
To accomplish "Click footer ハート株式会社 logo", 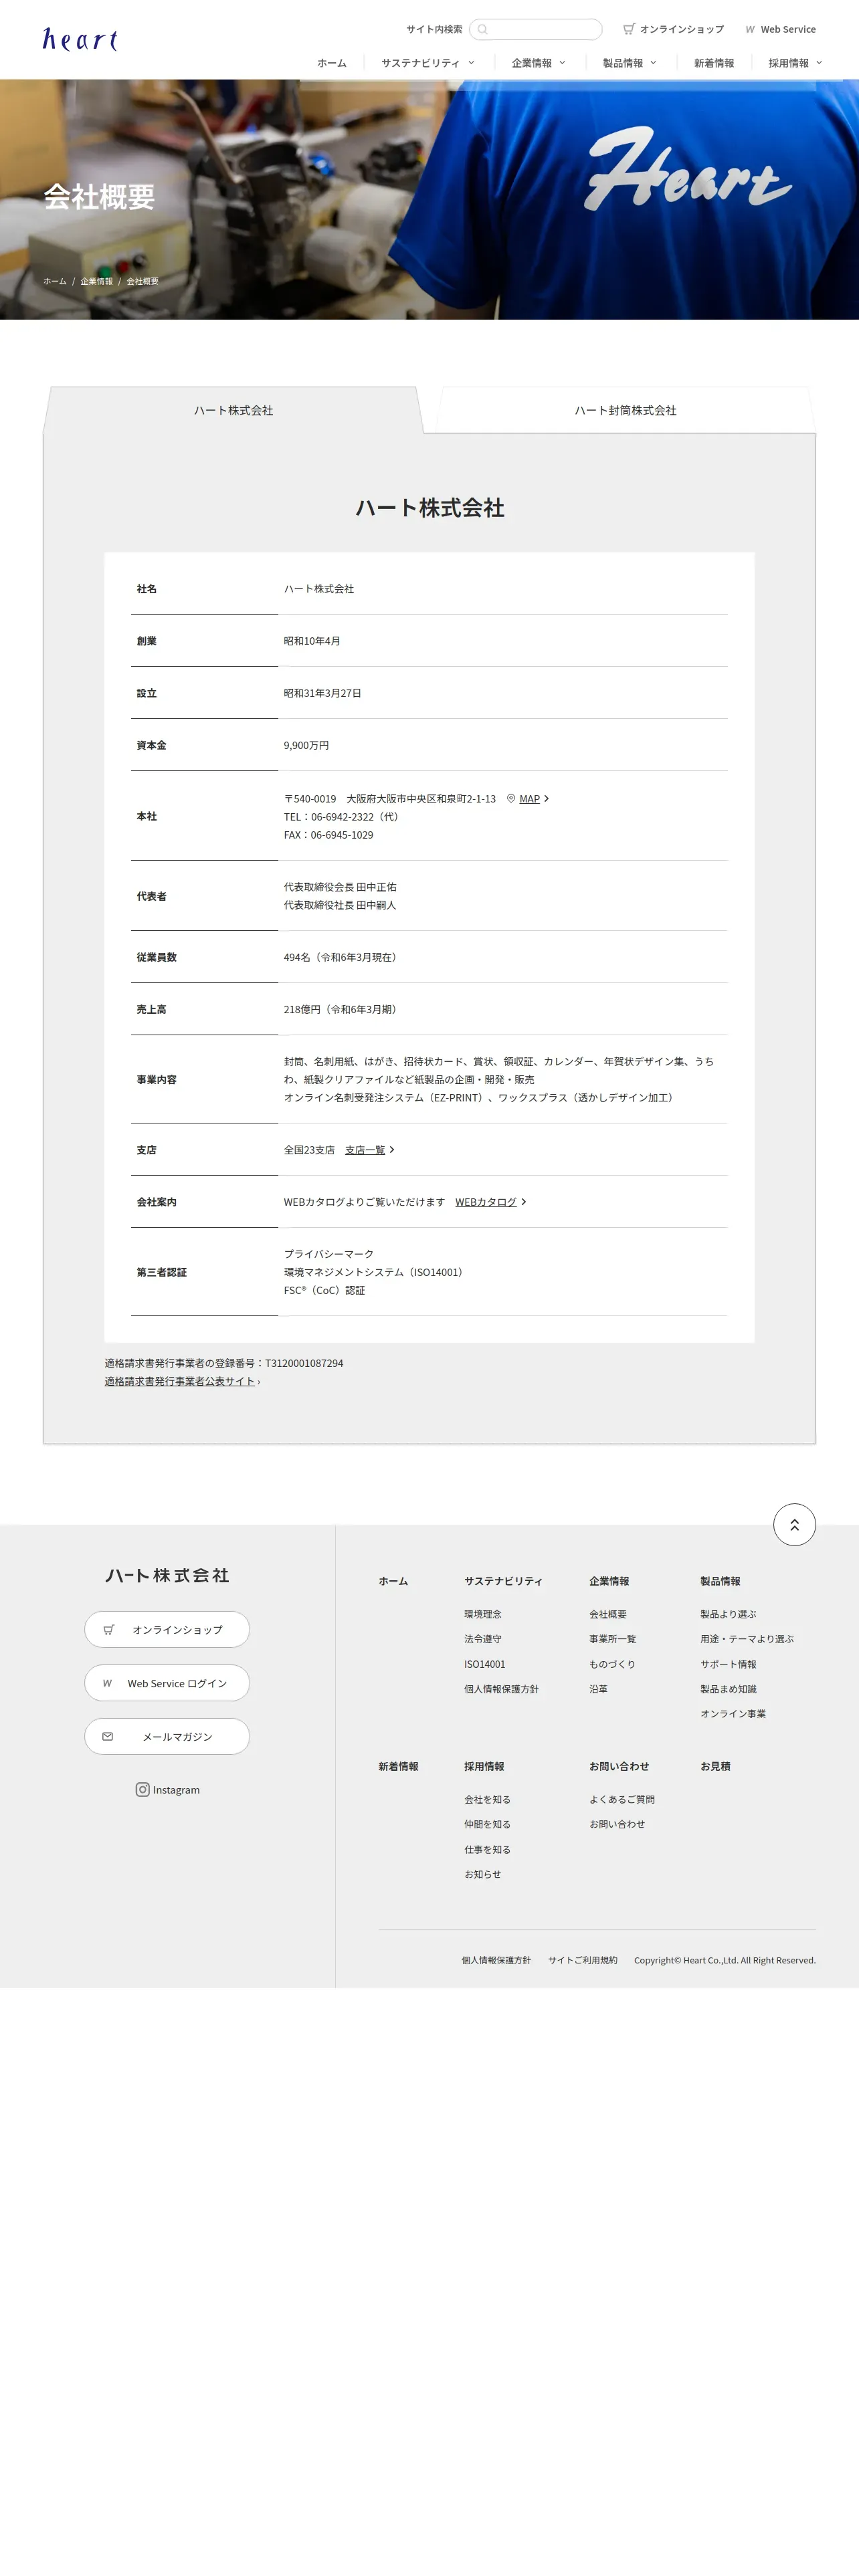I will point(167,1575).
